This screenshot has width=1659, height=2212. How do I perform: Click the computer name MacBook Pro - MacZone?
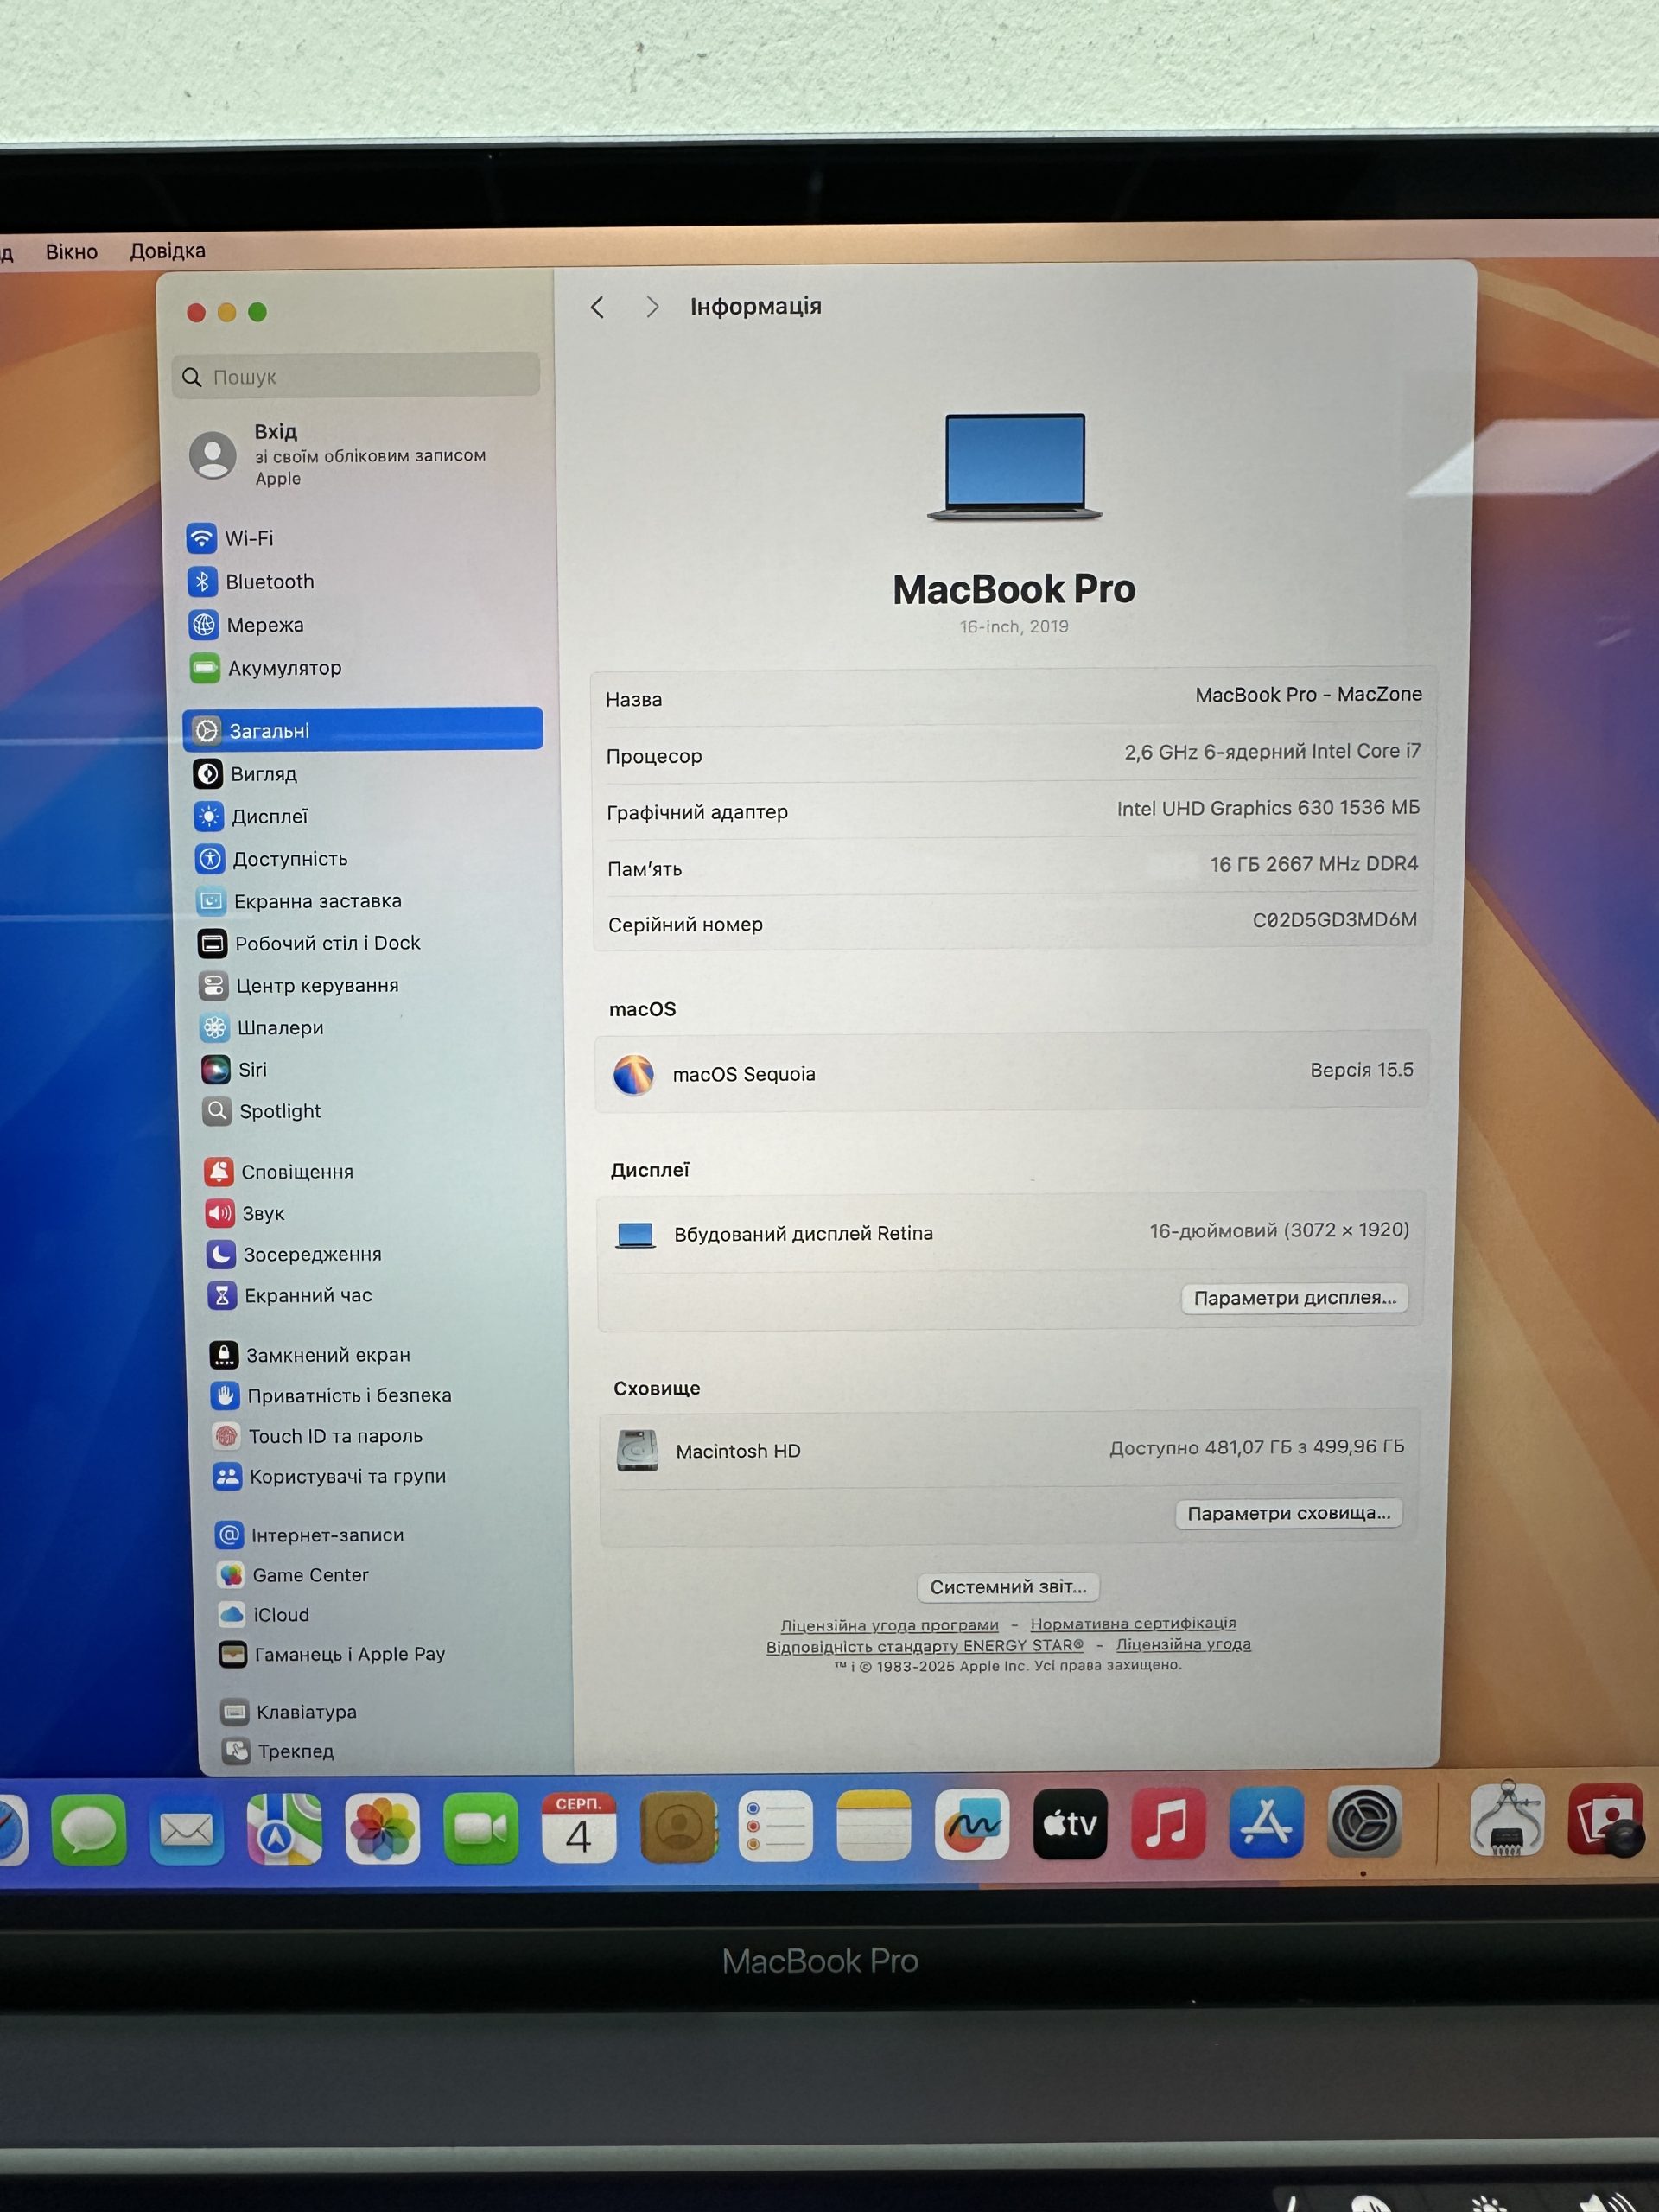1308,694
